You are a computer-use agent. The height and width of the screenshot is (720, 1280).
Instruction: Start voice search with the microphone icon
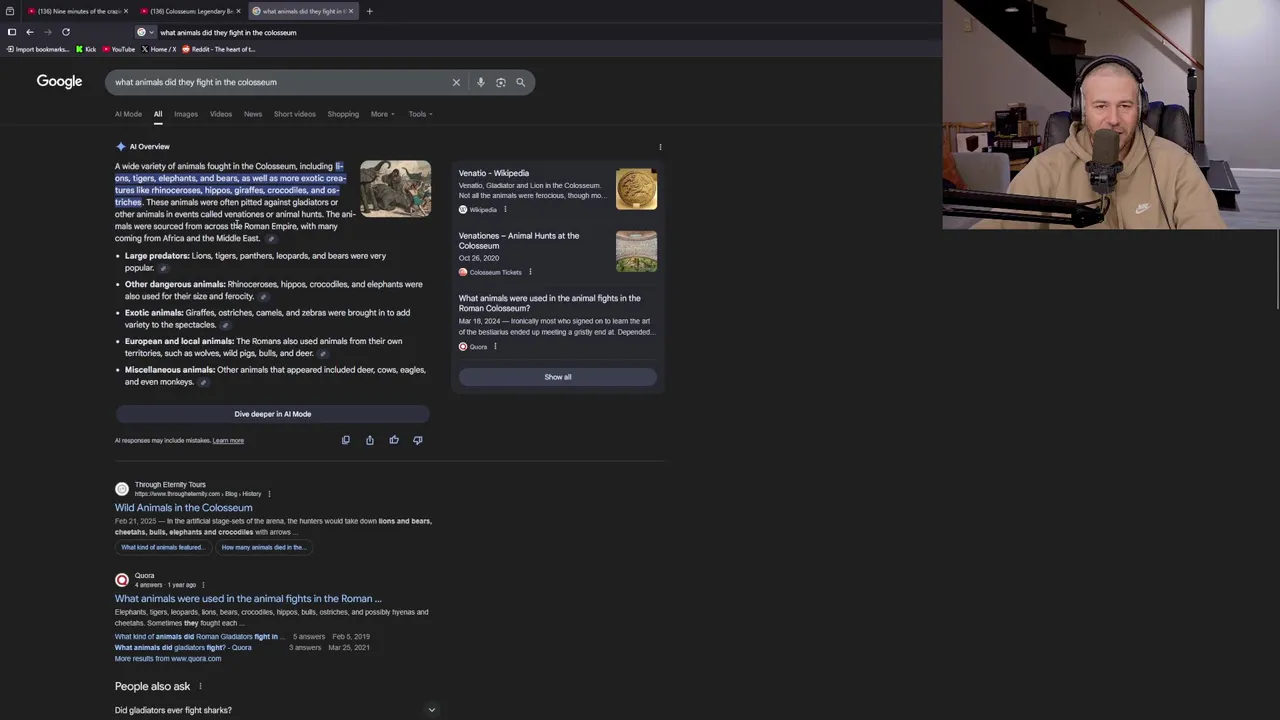tap(480, 82)
